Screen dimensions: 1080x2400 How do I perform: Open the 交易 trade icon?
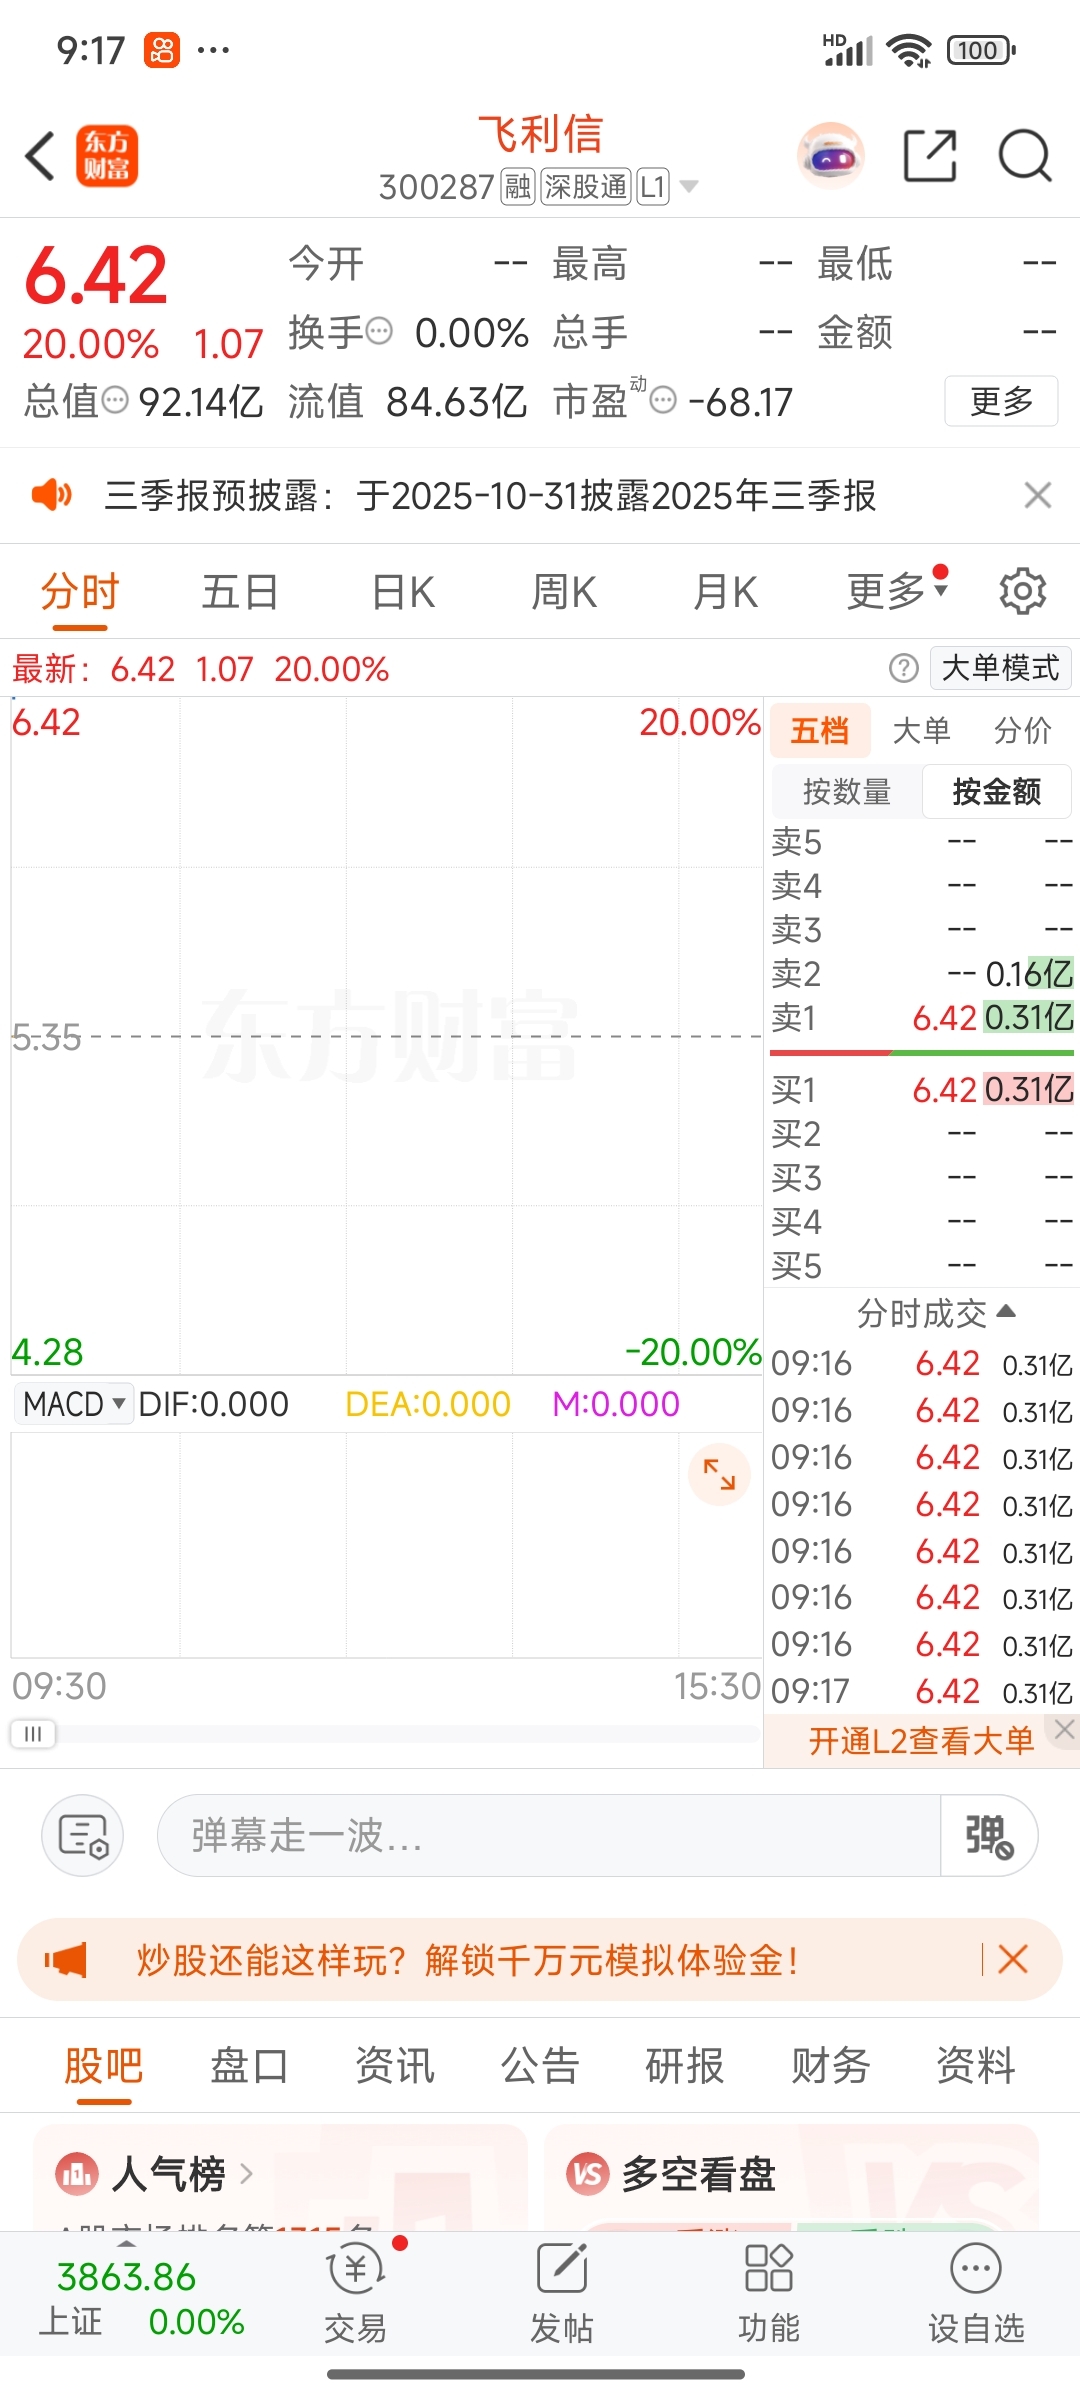coord(356,2290)
